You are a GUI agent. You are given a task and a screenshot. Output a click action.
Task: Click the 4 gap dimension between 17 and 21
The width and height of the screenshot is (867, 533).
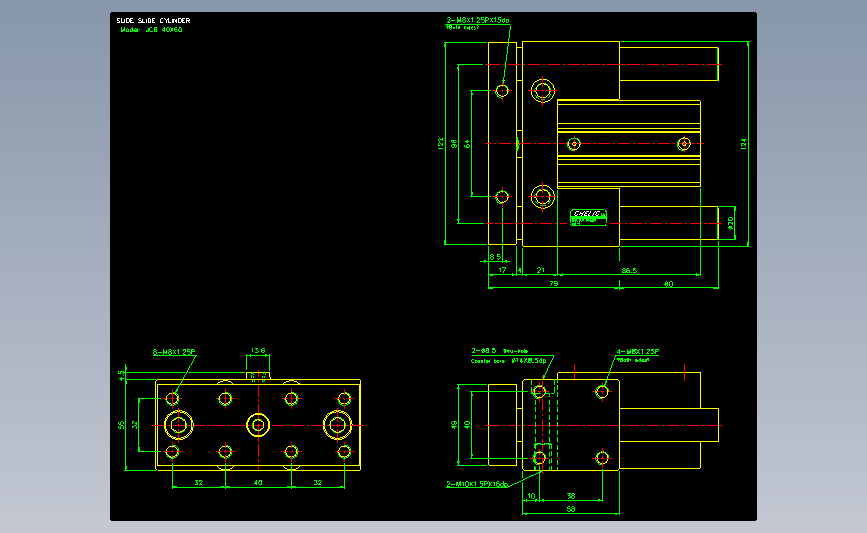pos(519,270)
